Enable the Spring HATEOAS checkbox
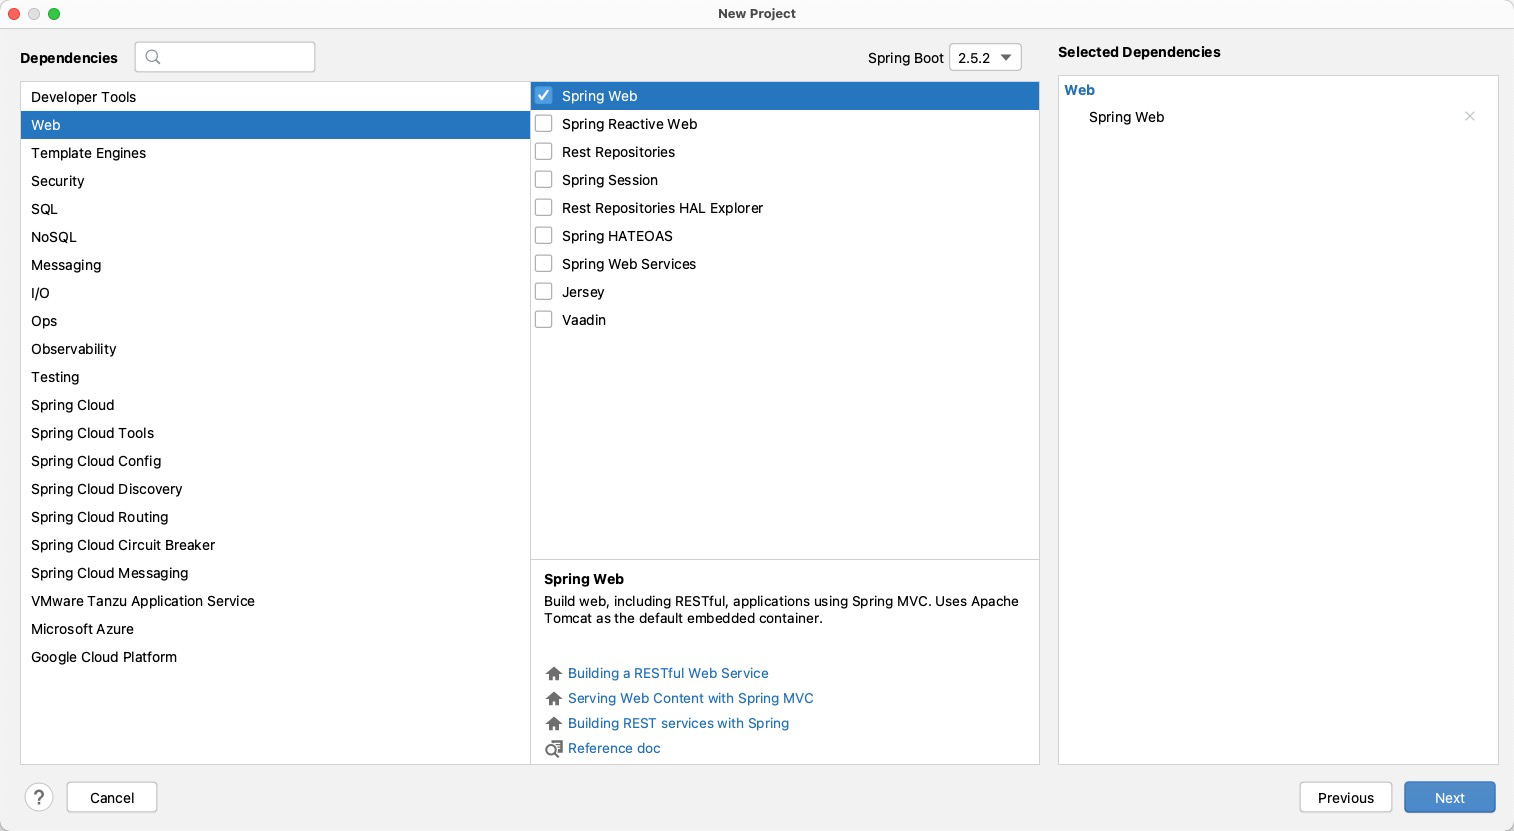The width and height of the screenshot is (1514, 831). [544, 236]
